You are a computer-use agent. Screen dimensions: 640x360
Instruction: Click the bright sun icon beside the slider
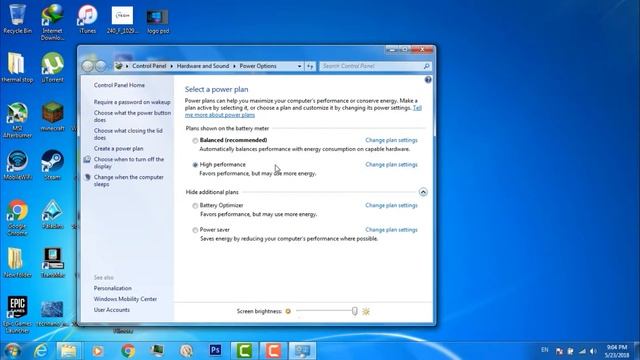(x=366, y=311)
